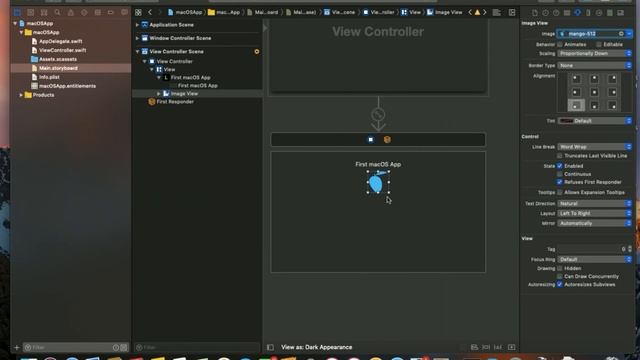Open the Debug navigator icon
The image size is (640, 360).
(98, 13)
